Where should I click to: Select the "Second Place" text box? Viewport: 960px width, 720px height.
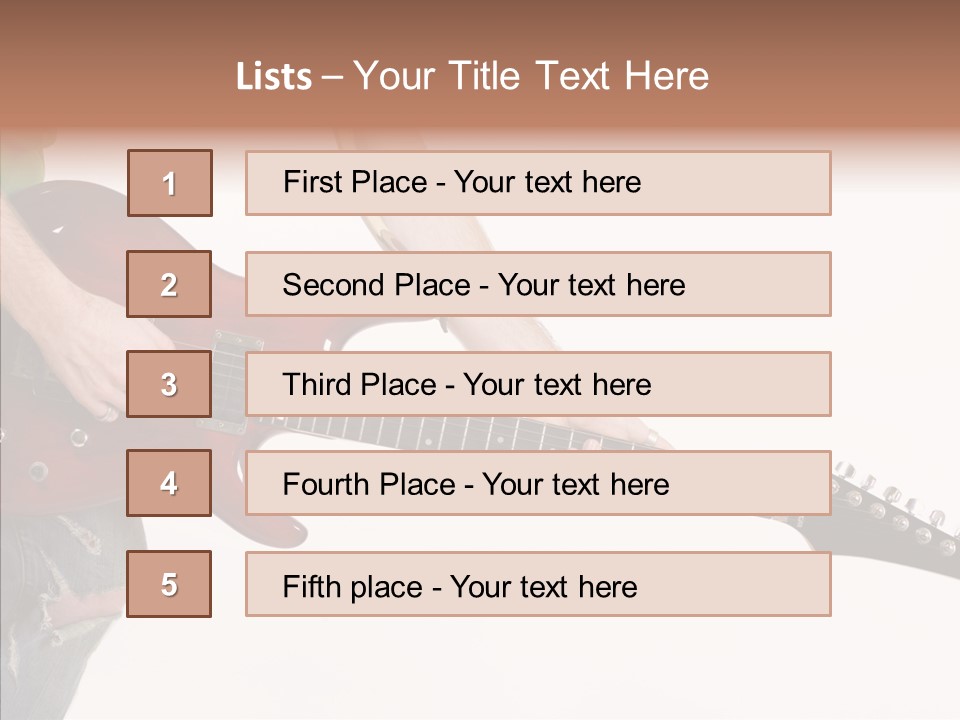tap(538, 284)
